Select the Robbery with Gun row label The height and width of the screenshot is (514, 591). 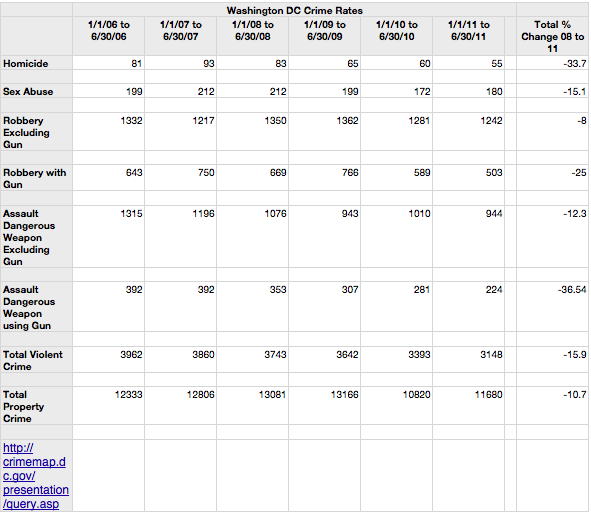click(35, 179)
